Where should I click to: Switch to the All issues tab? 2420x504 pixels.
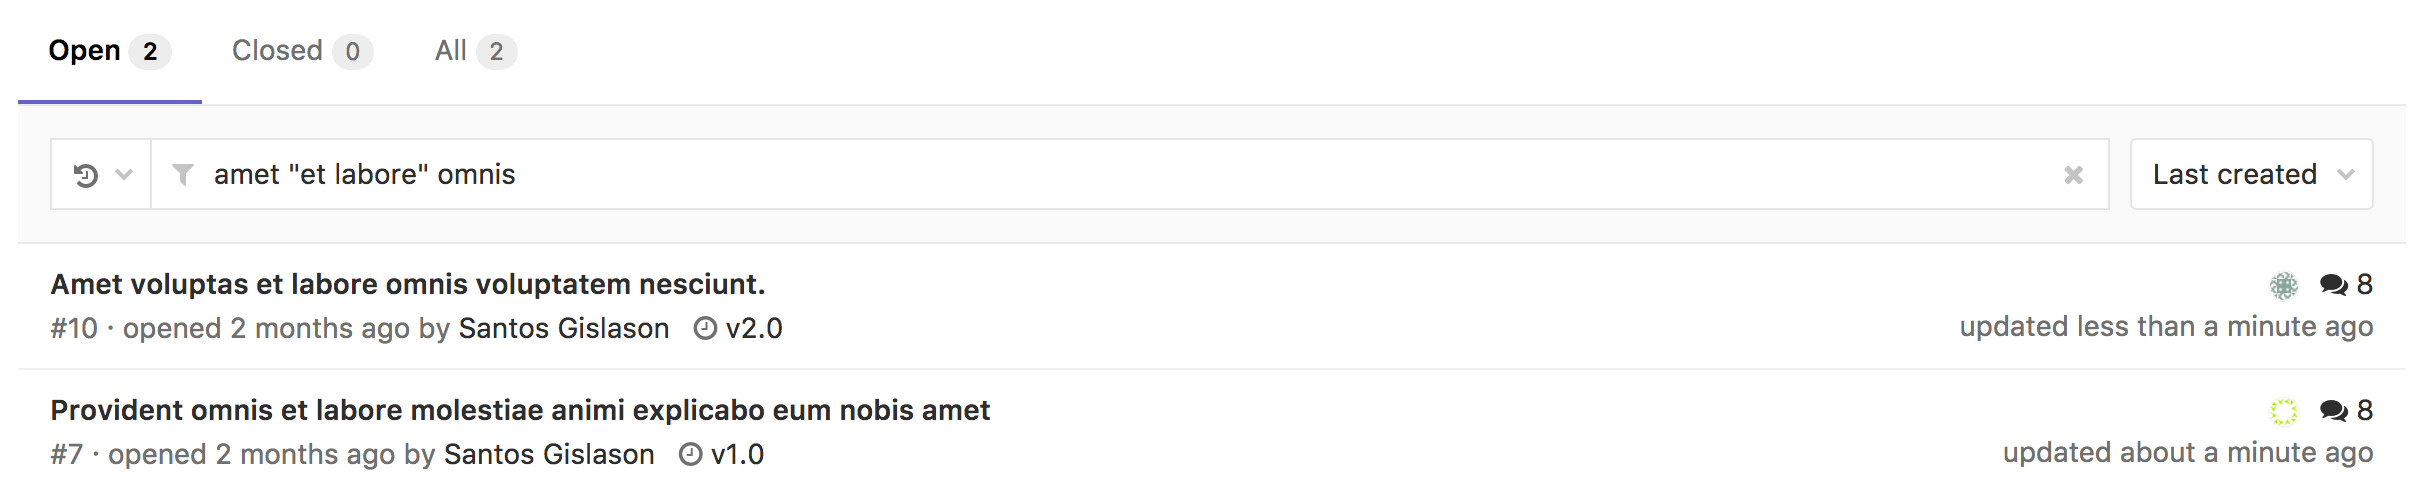(474, 51)
